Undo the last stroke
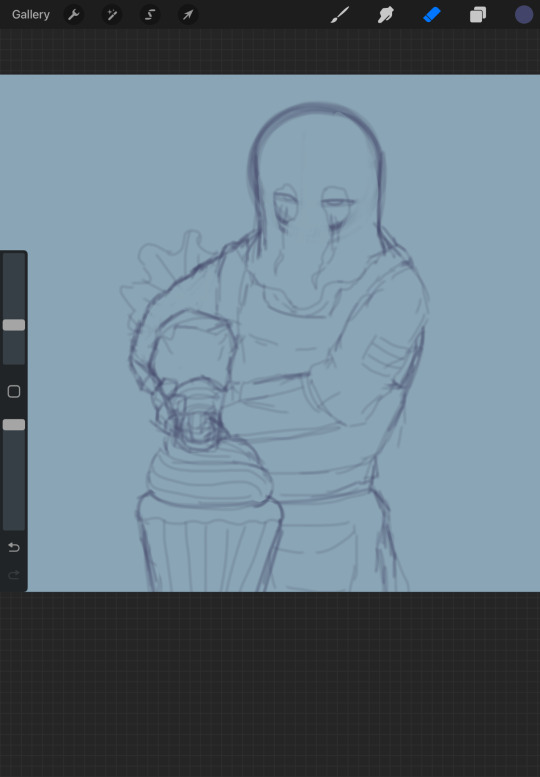 coord(14,547)
